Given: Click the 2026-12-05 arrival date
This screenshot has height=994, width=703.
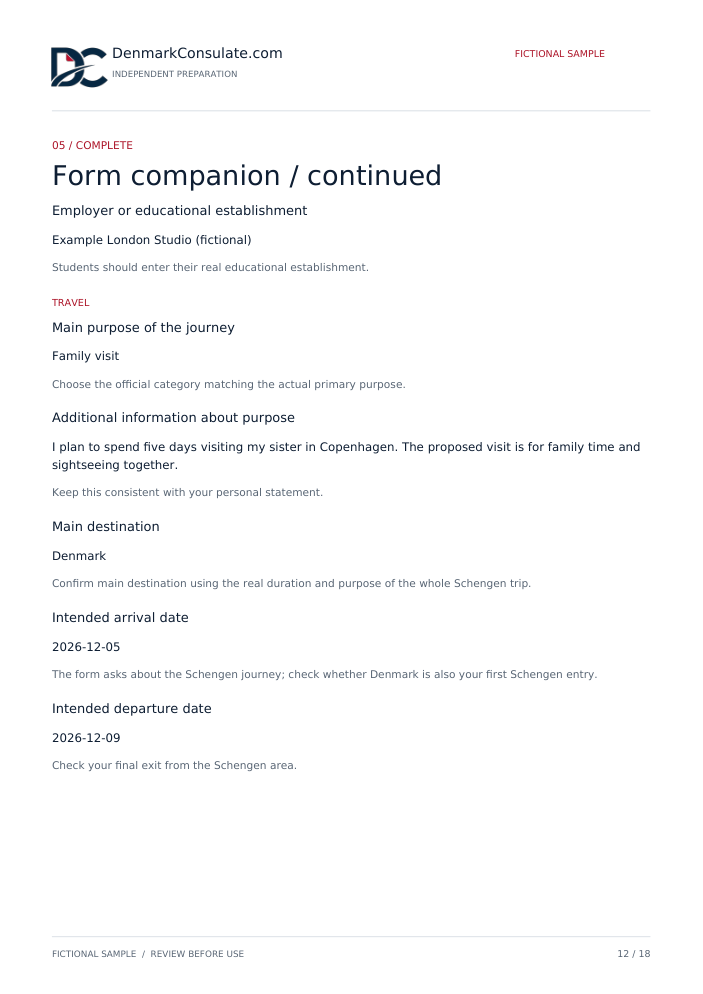Looking at the screenshot, I should coord(86,647).
